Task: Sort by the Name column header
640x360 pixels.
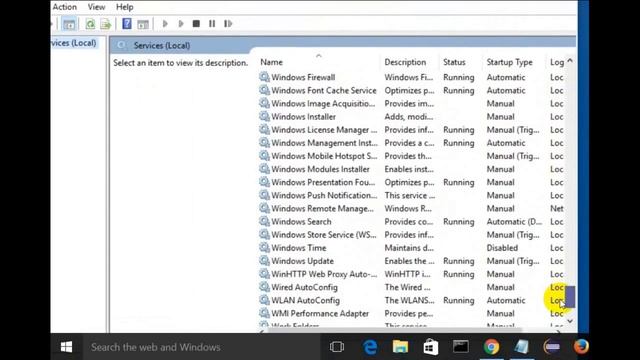Action: [x=271, y=62]
